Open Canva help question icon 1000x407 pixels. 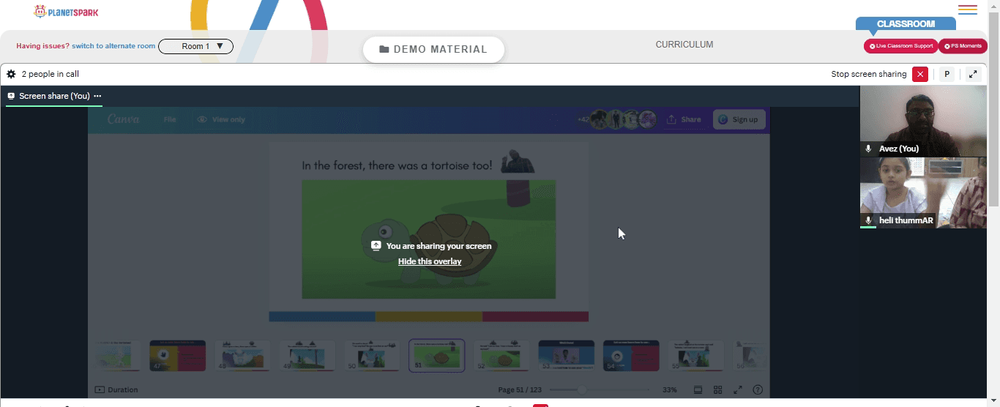[758, 390]
